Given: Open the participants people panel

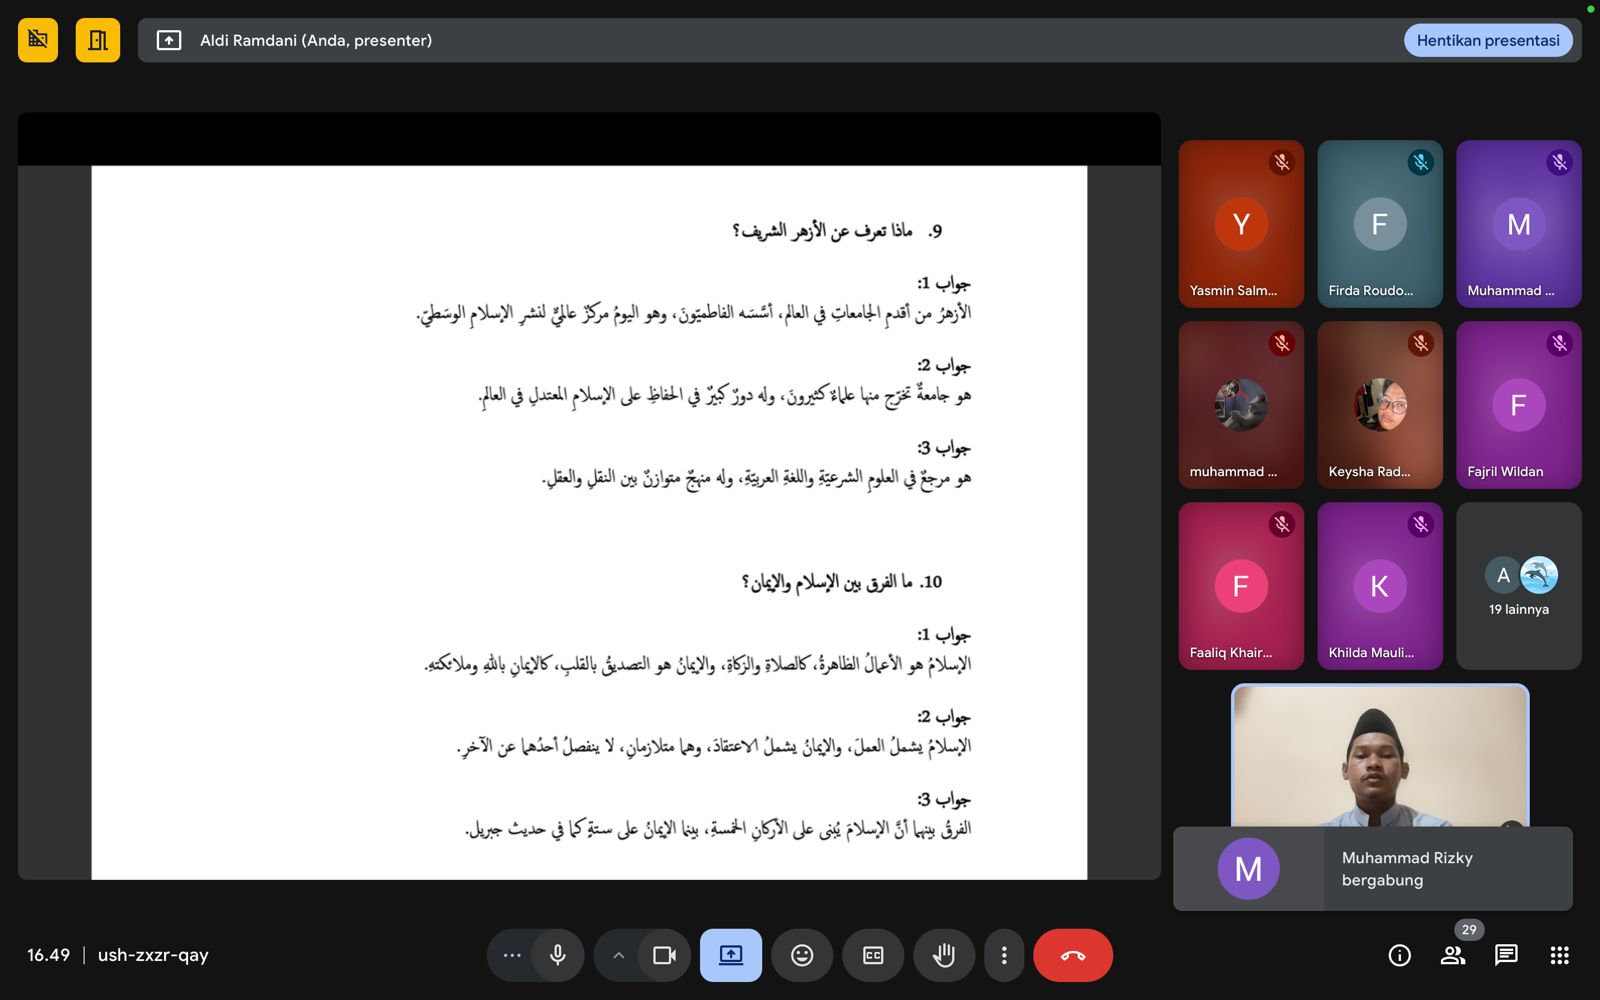Looking at the screenshot, I should click(x=1453, y=955).
